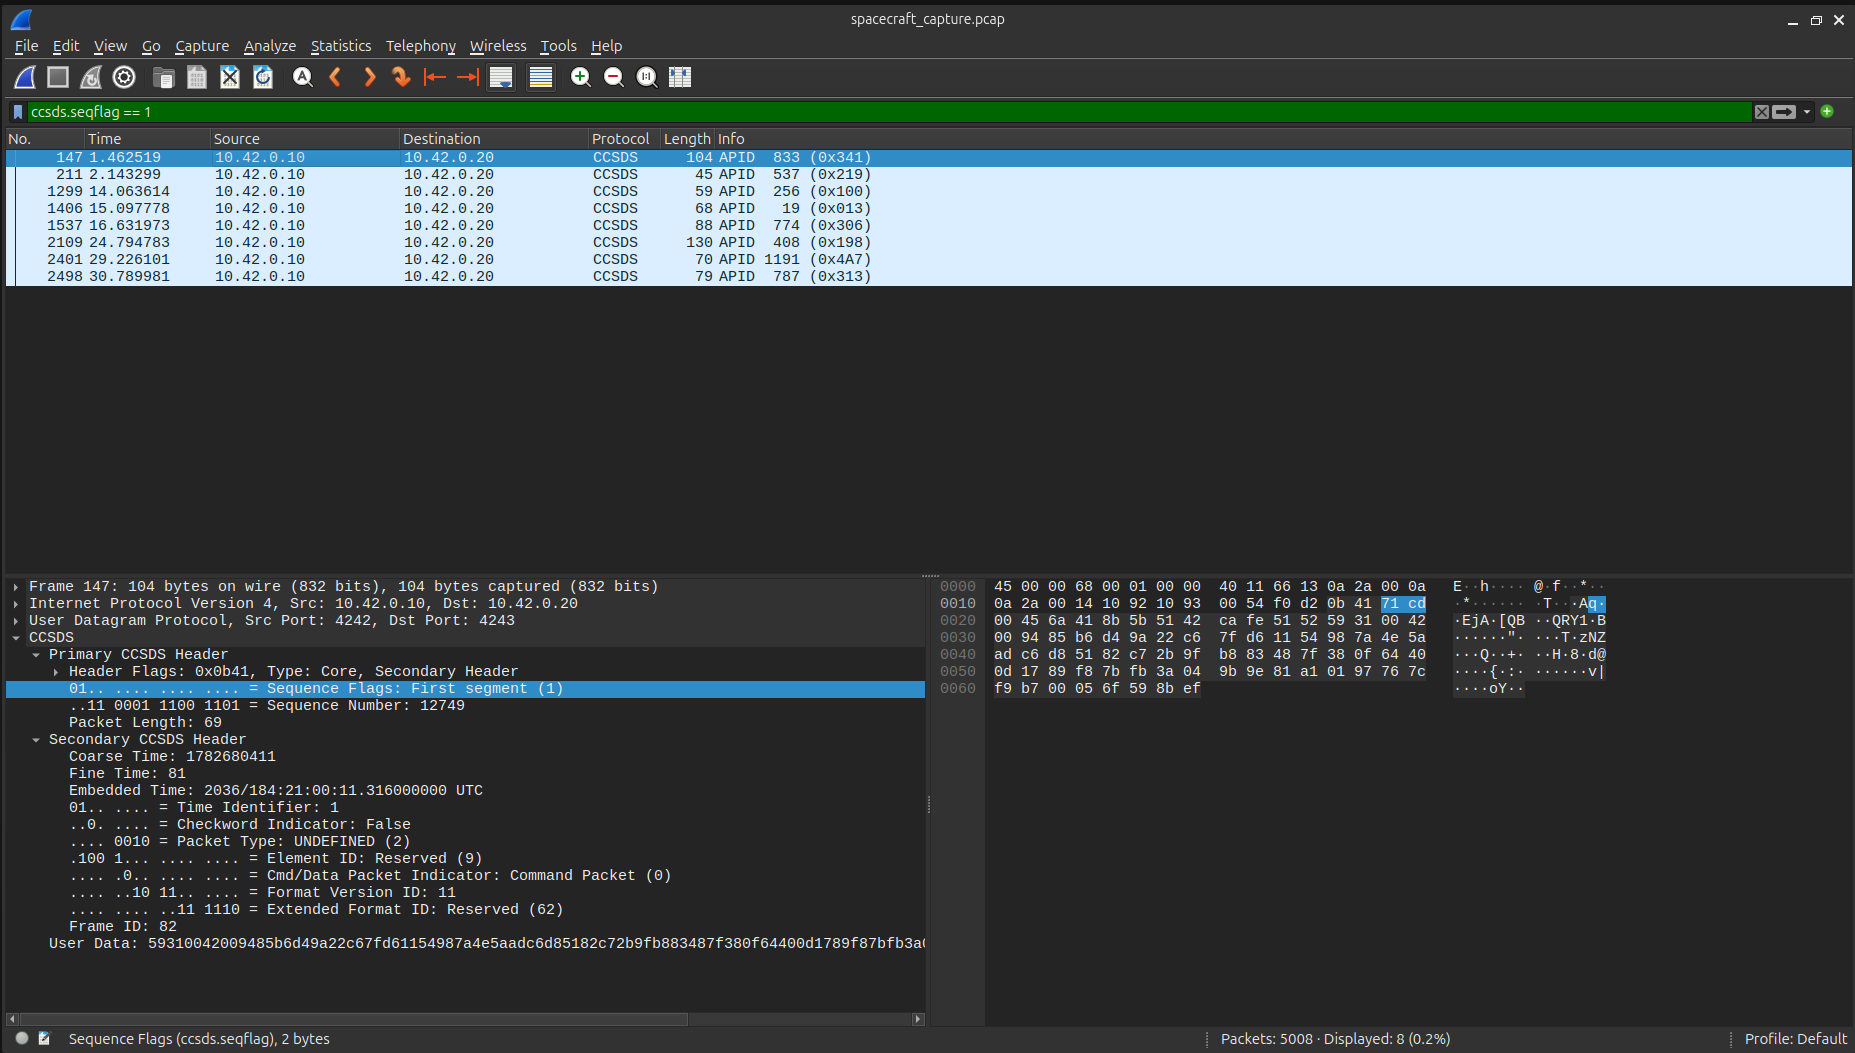Click hex bytes 71 cd highlighted
Viewport: 1855px width, 1053px height.
point(1403,604)
